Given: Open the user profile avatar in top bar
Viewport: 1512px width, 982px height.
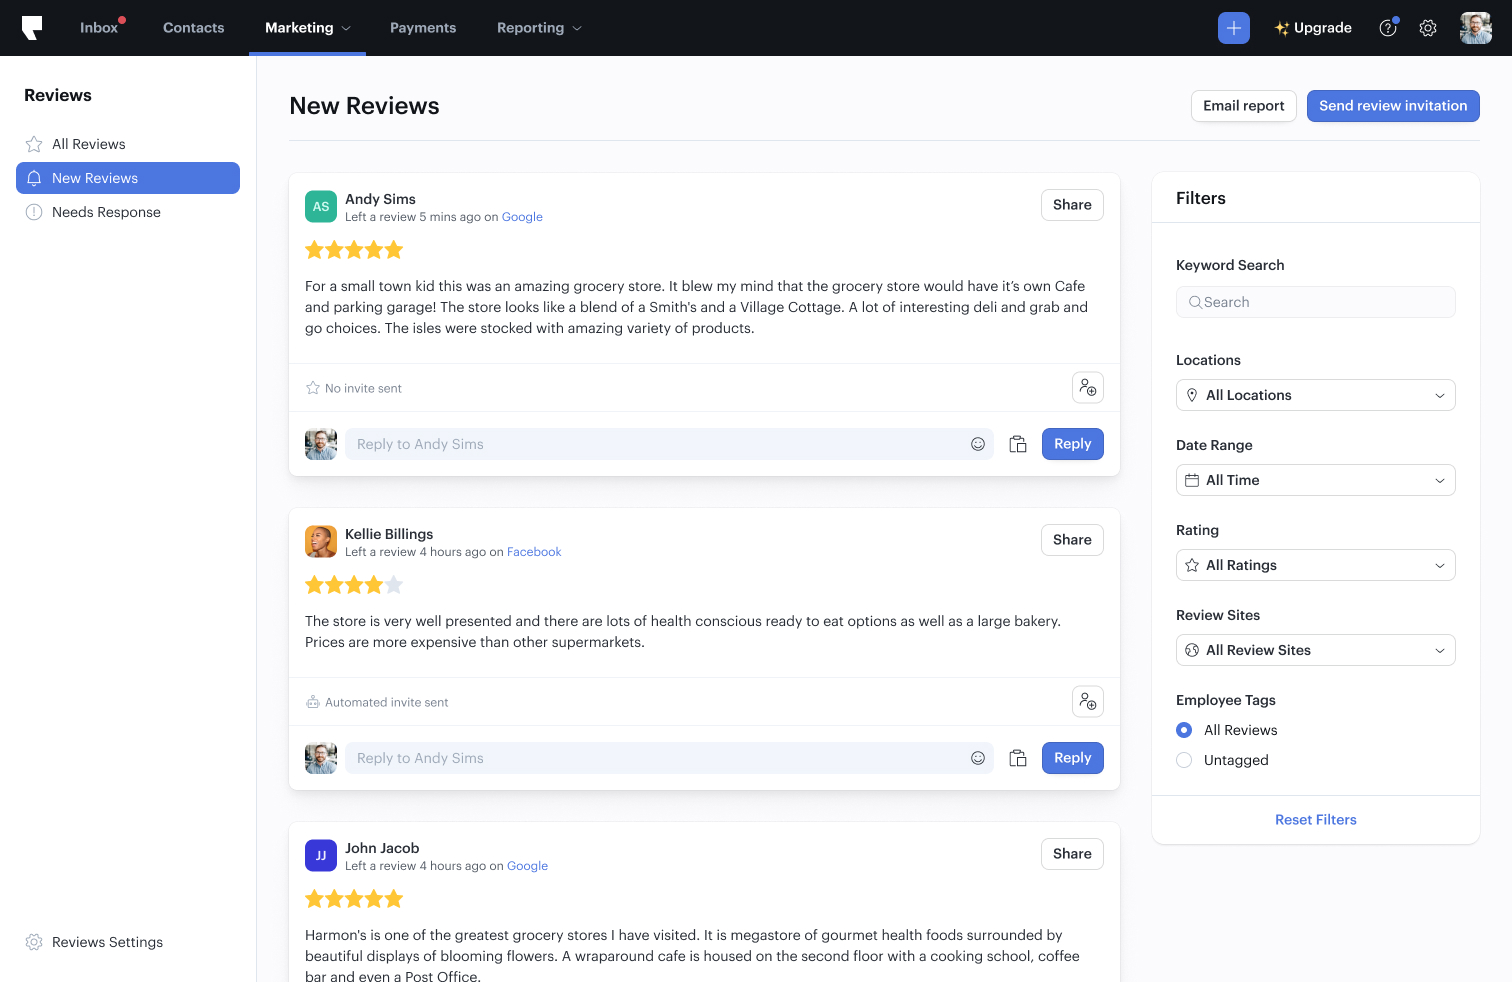Looking at the screenshot, I should click(x=1475, y=28).
